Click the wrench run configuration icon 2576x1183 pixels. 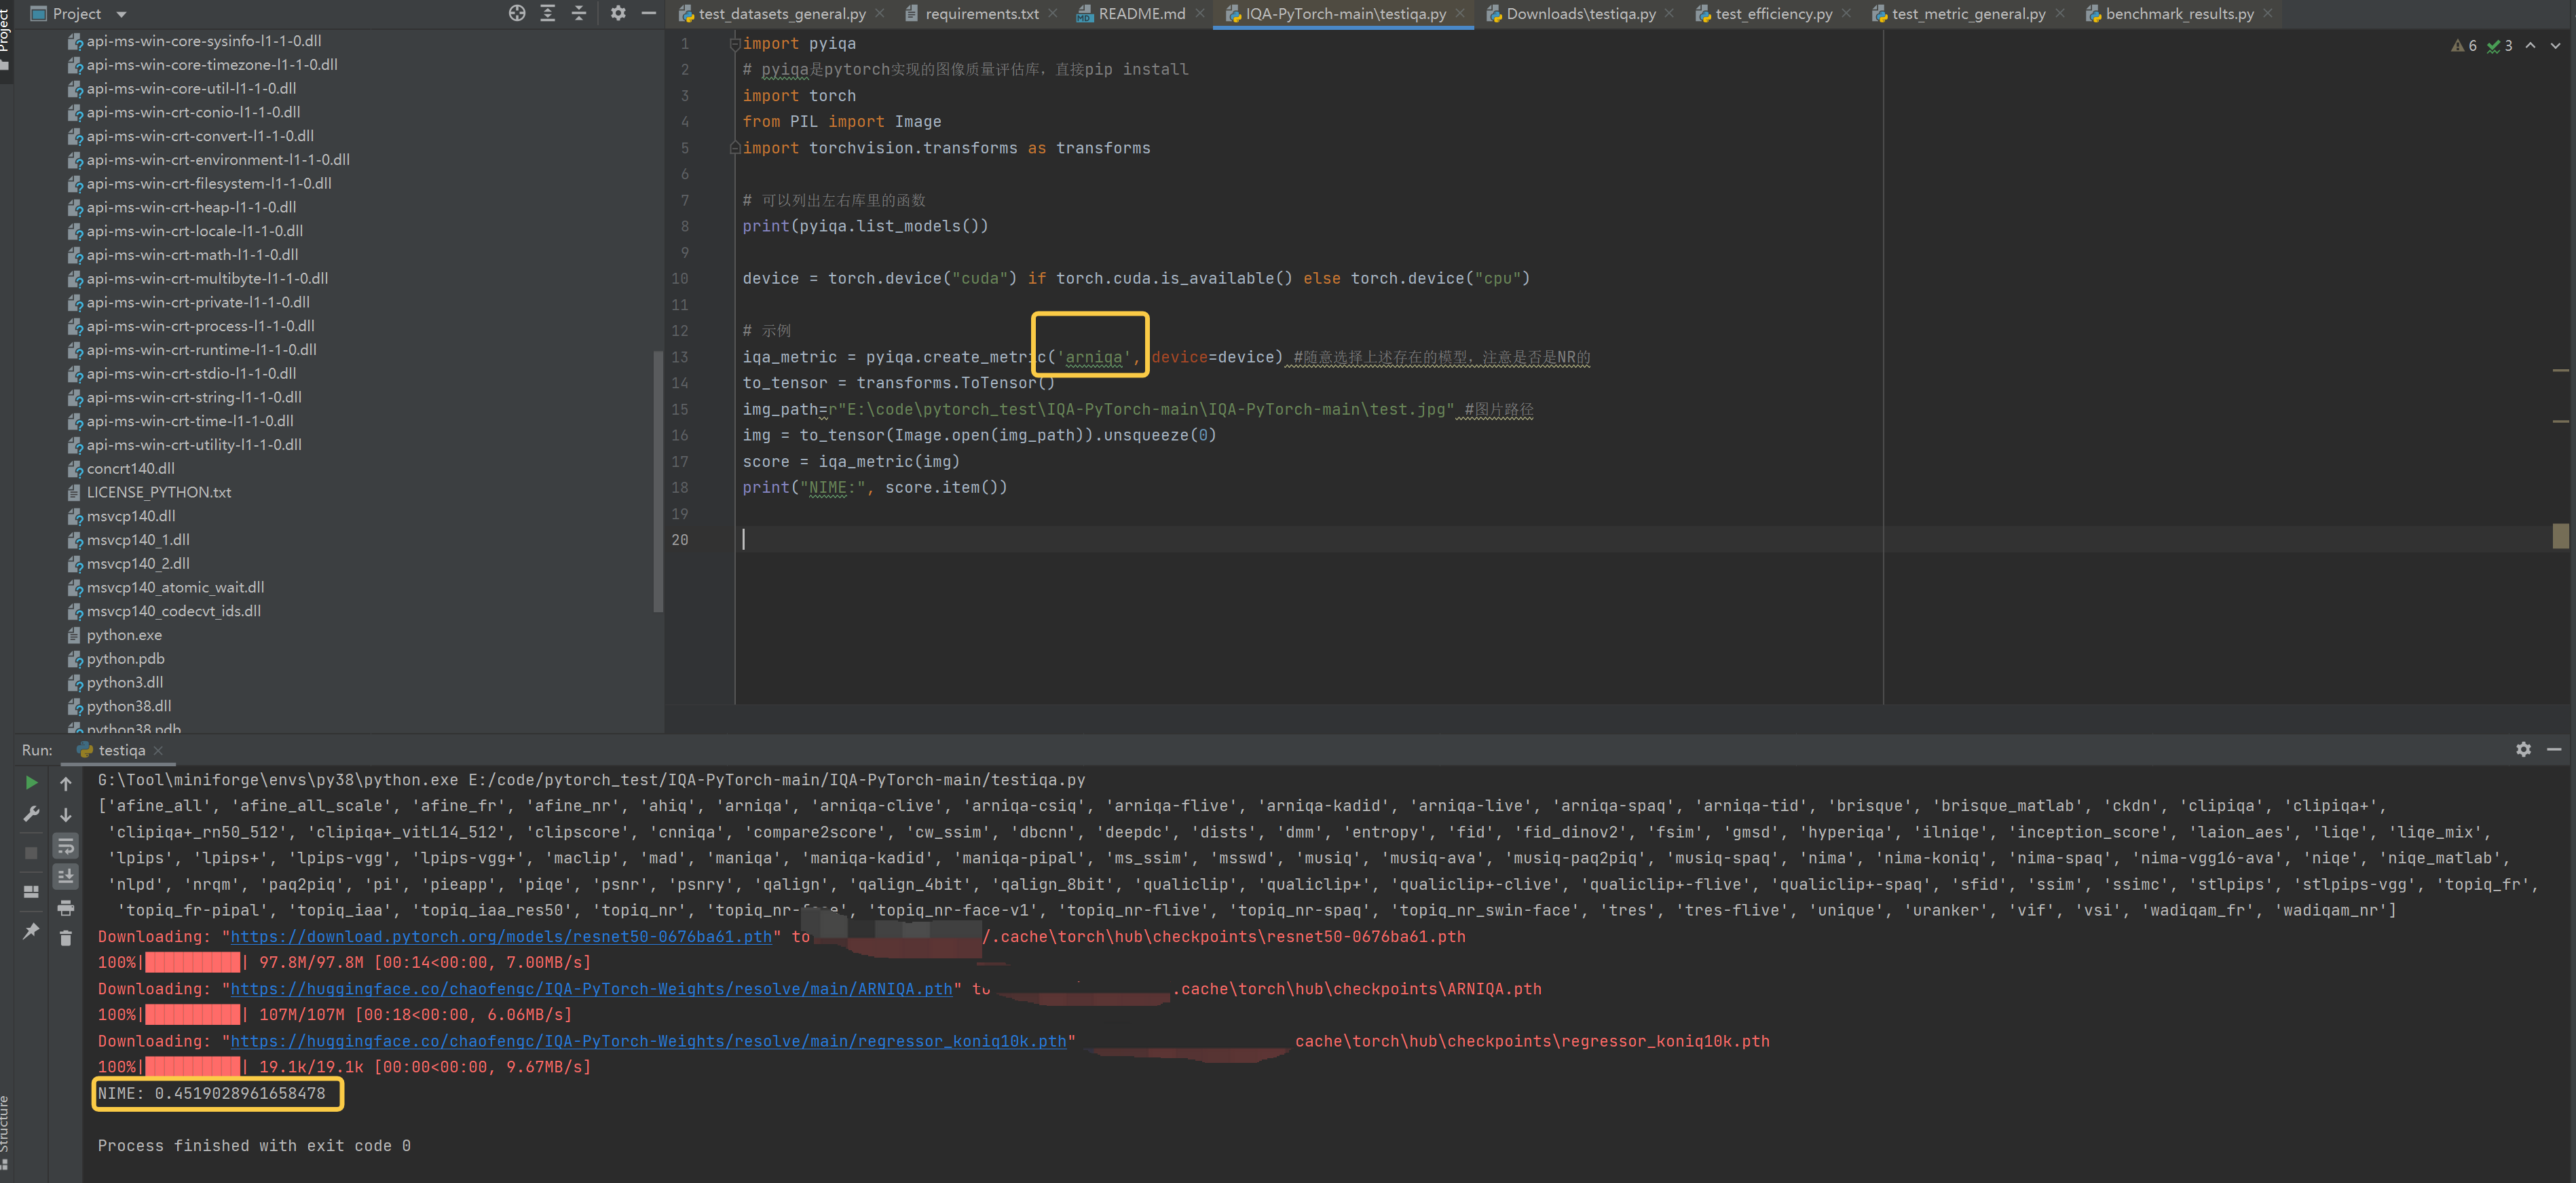31,815
